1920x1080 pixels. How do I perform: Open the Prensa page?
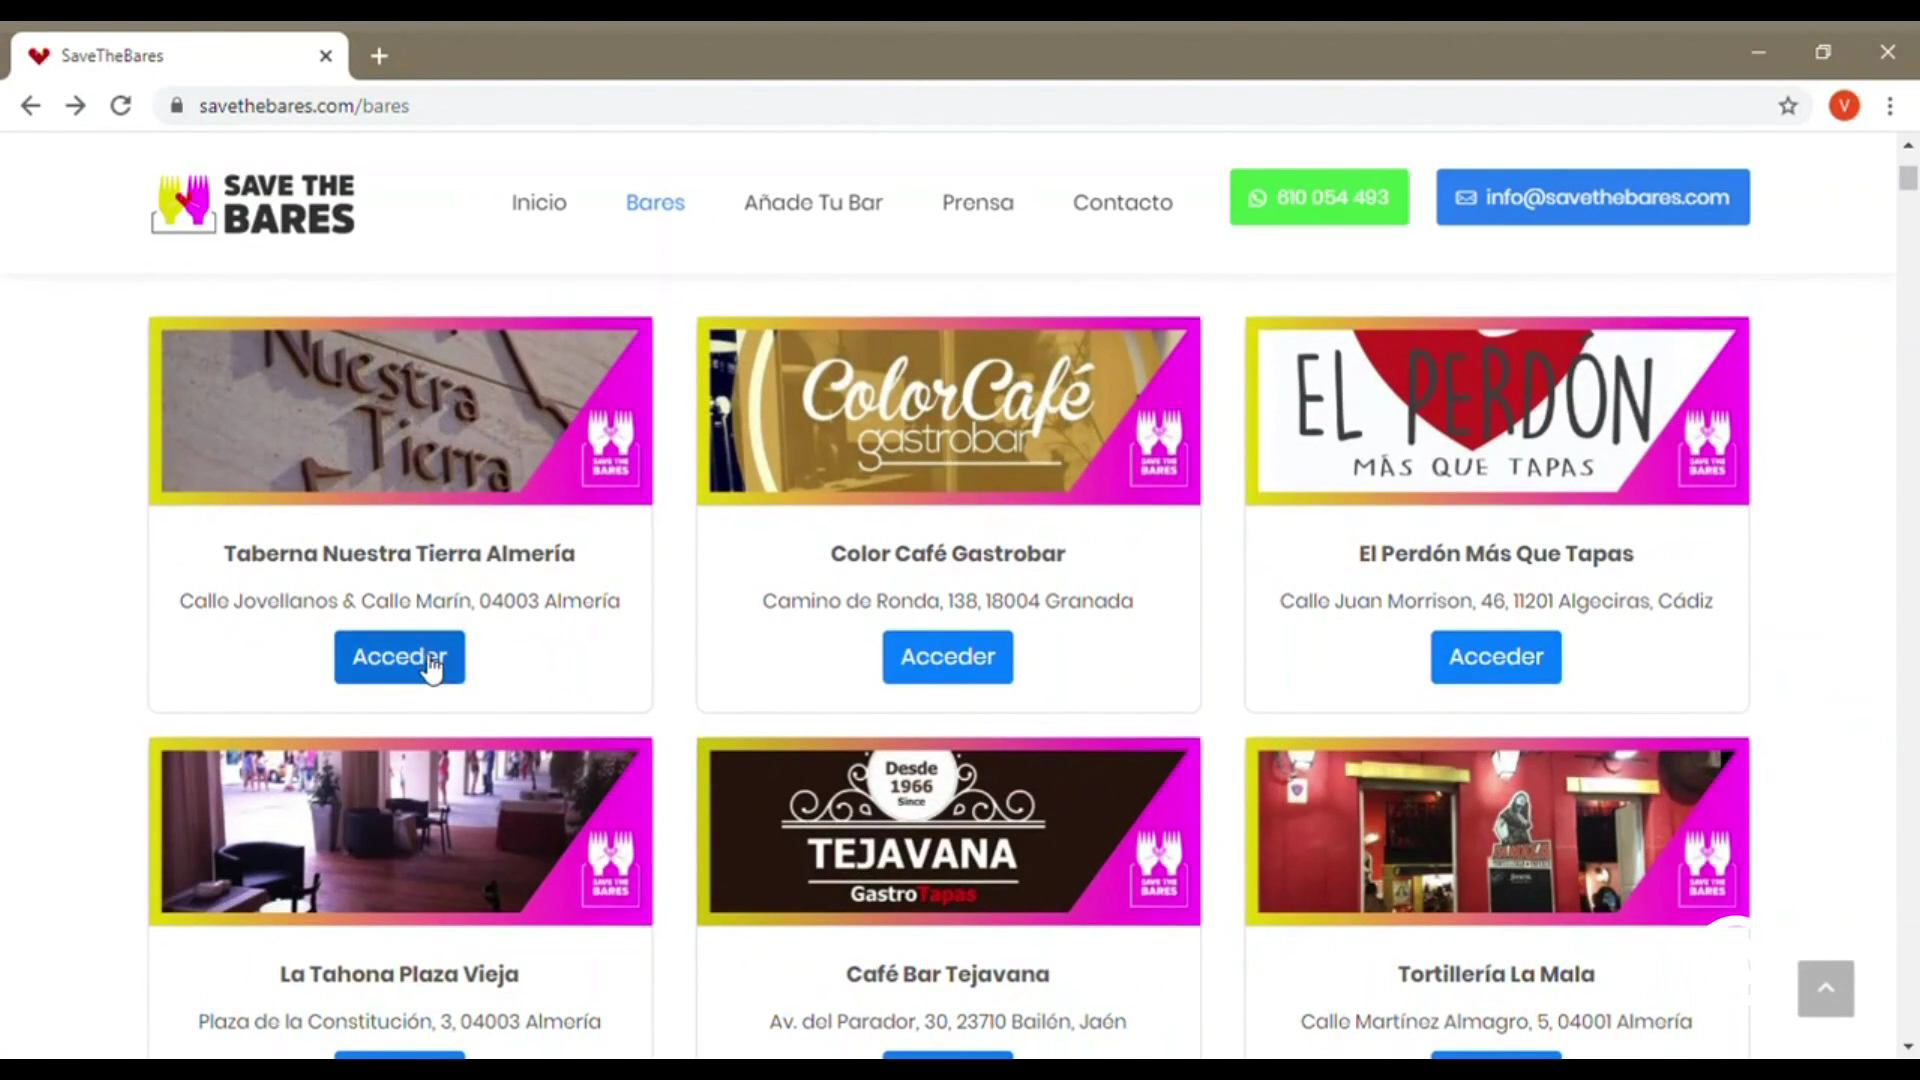coord(977,203)
